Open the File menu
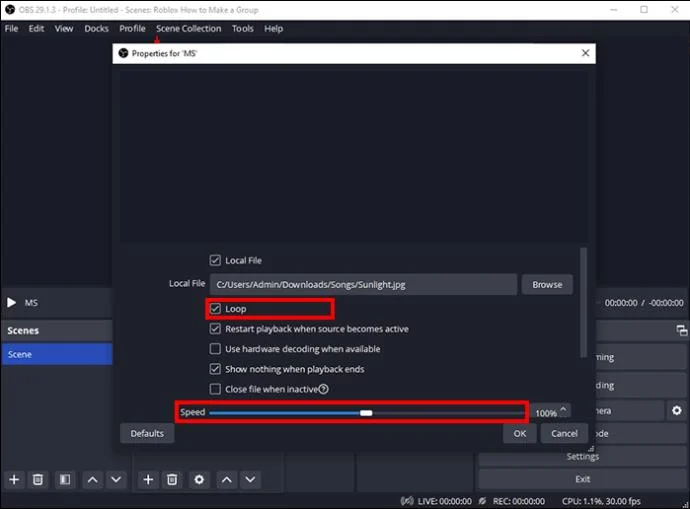 tap(11, 29)
